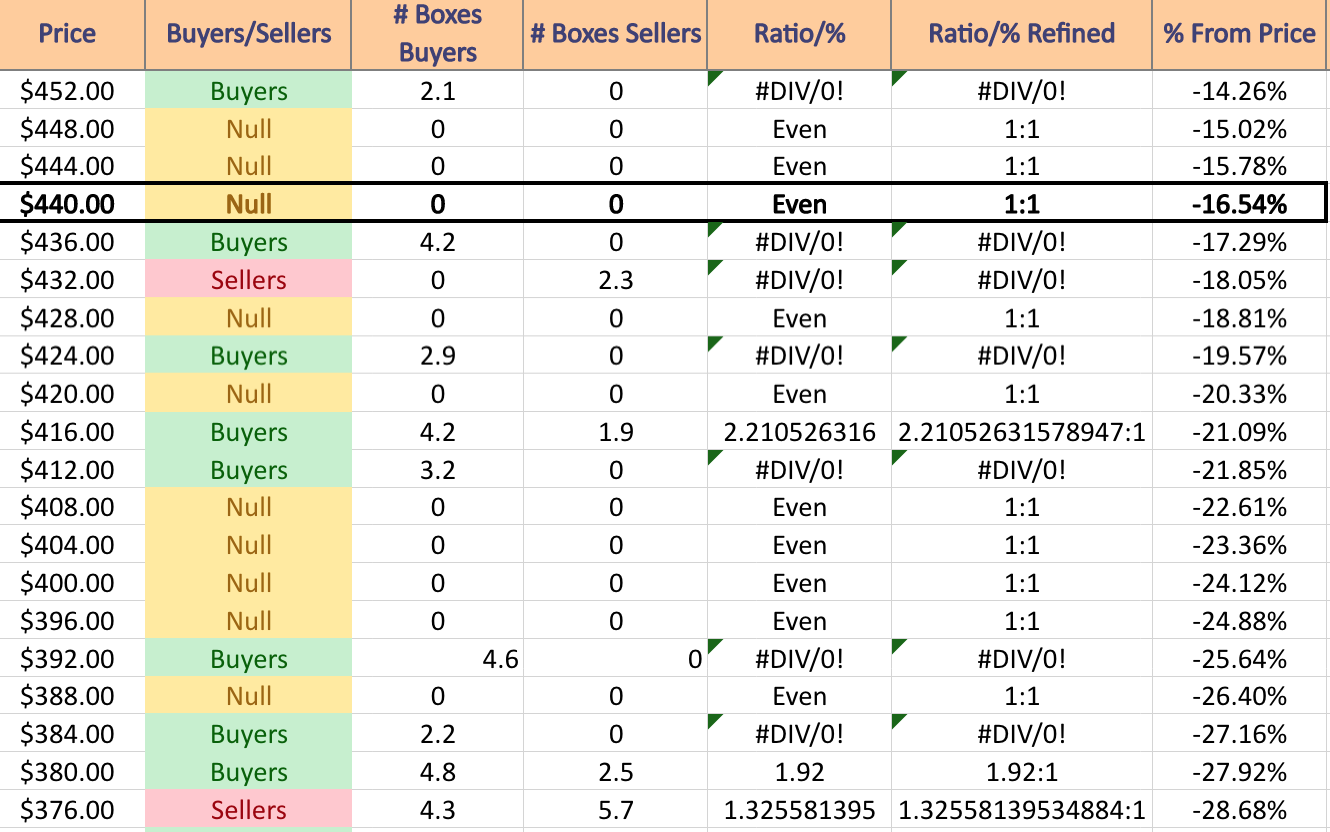Select the 2.21052631578947:1 refined ratio cell
Viewport: 1330px width, 832px height.
pos(1022,432)
